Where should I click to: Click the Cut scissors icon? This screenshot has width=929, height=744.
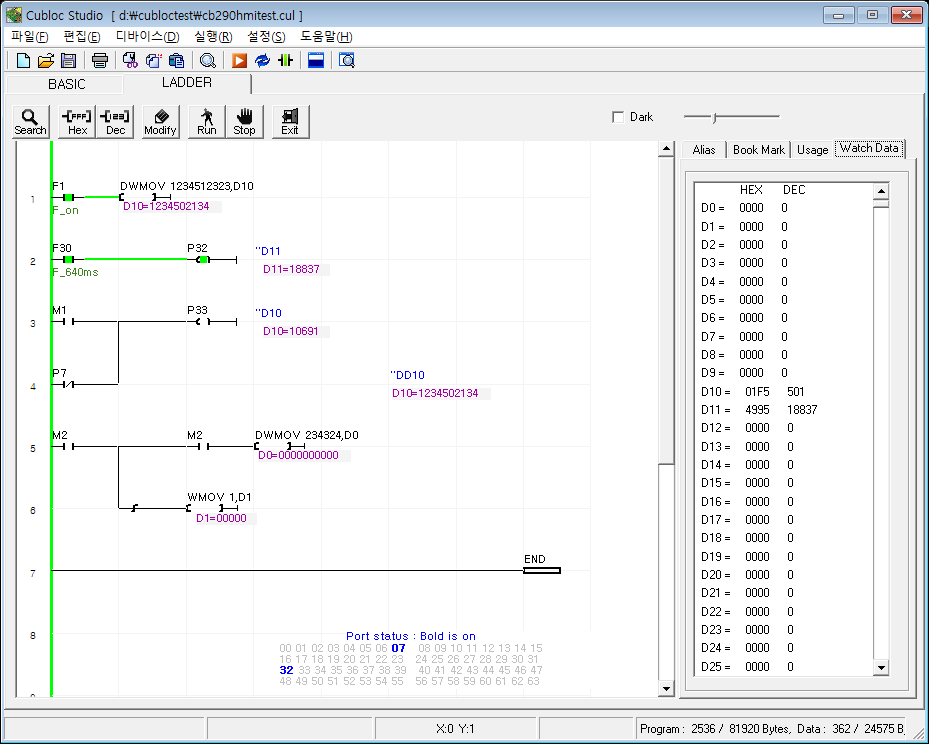click(x=130, y=61)
